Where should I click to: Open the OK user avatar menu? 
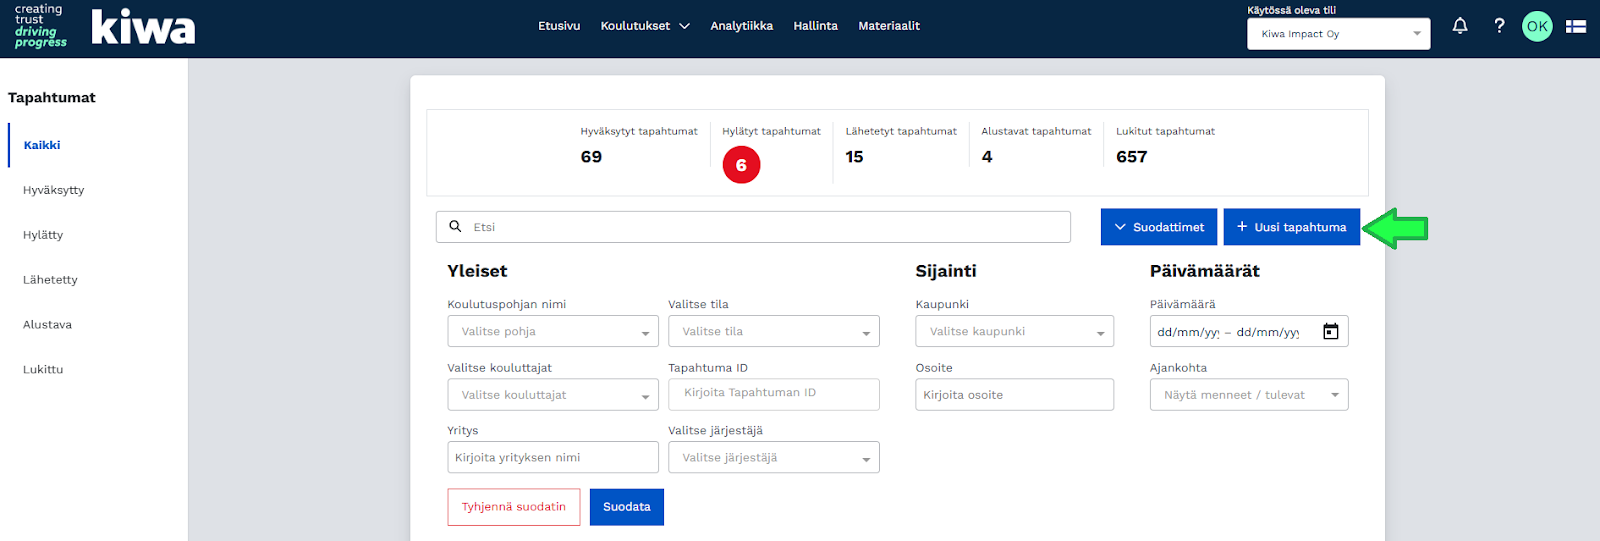(1537, 27)
